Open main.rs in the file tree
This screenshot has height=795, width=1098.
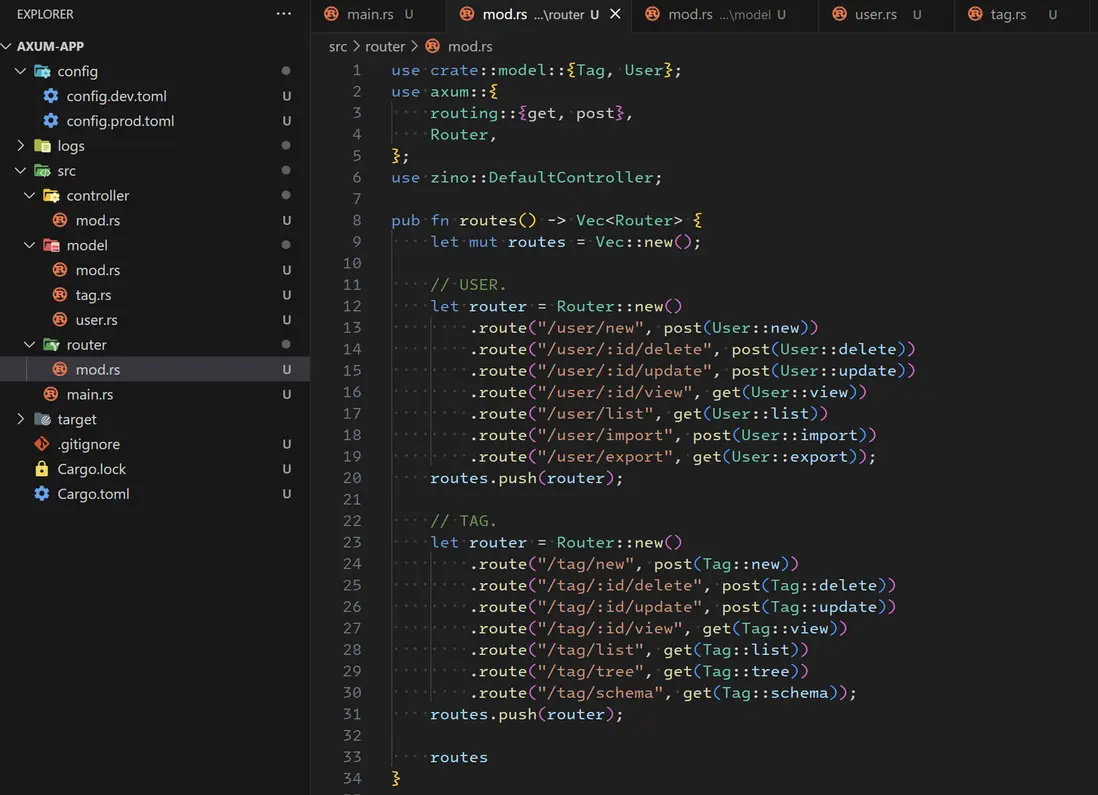[89, 394]
